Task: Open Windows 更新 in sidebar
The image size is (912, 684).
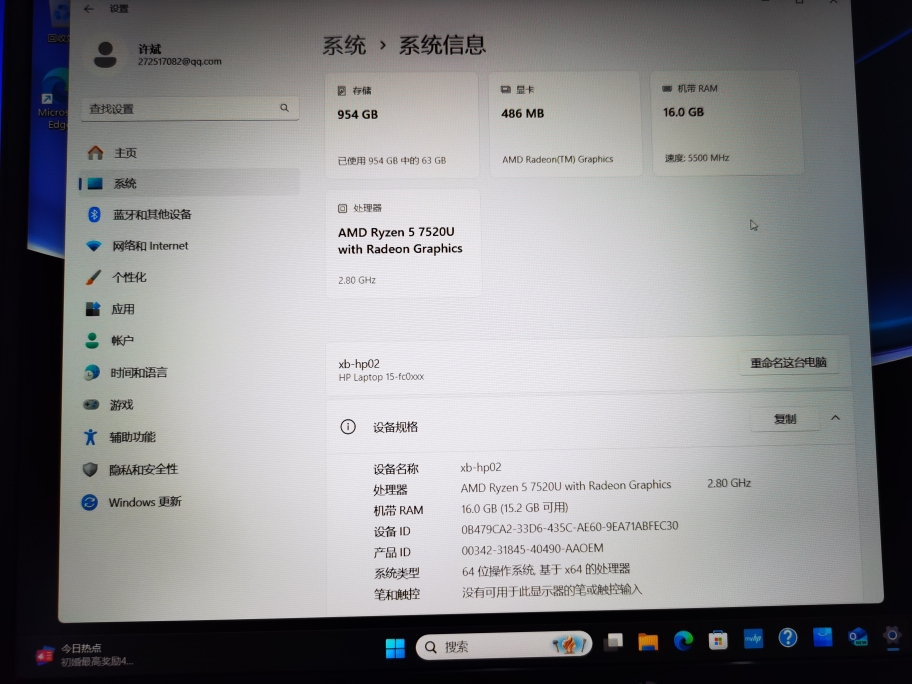Action: (x=189, y=502)
